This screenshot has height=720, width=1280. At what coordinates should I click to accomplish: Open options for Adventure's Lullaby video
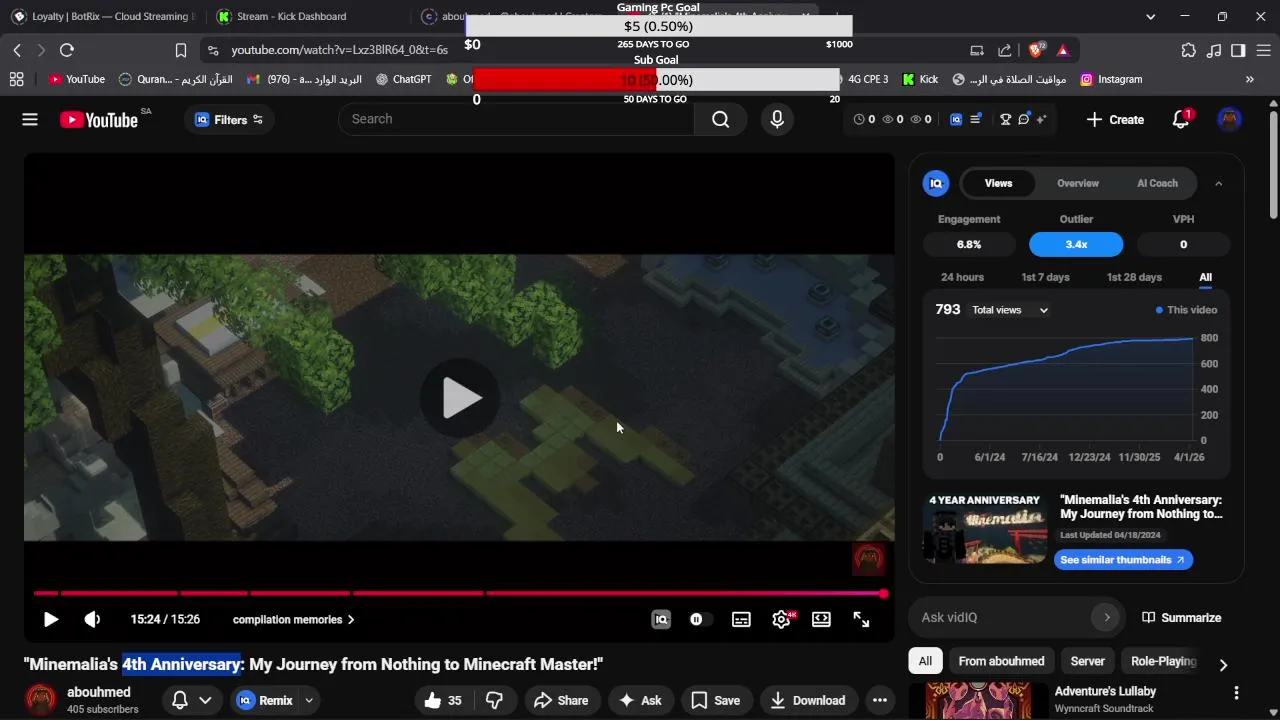click(x=1236, y=693)
